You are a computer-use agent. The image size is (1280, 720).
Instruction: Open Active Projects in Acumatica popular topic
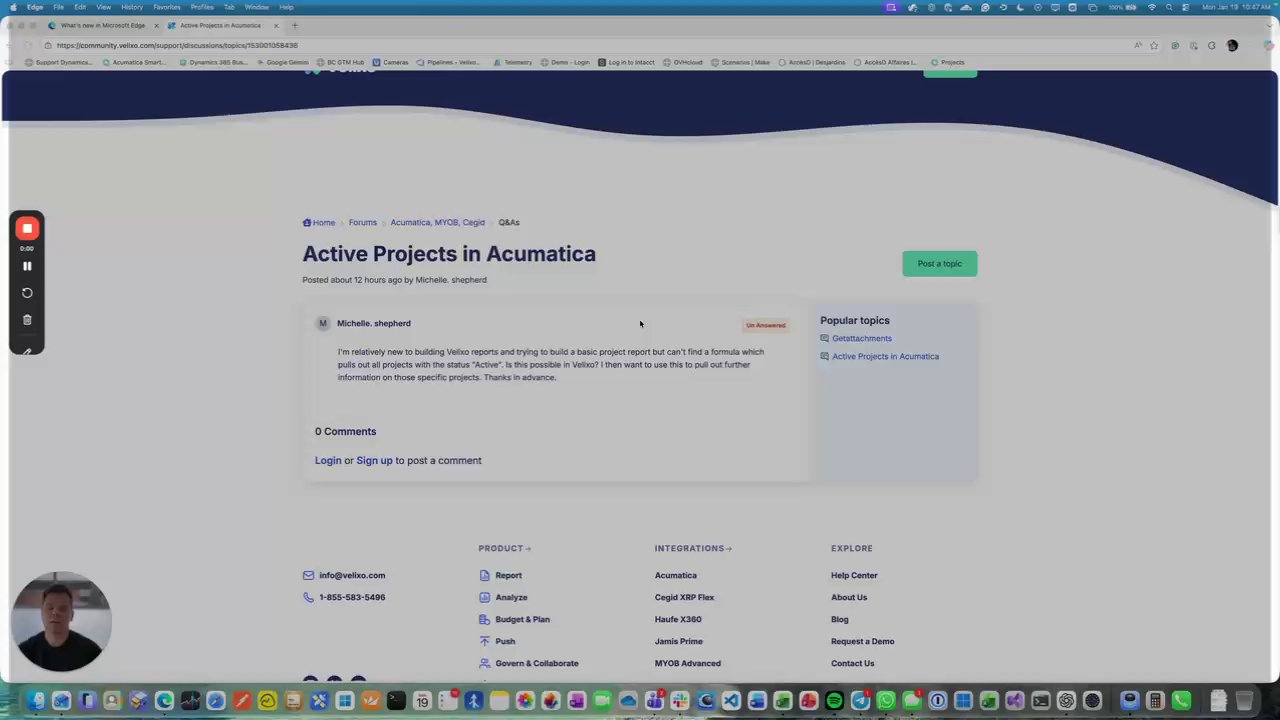click(x=885, y=356)
